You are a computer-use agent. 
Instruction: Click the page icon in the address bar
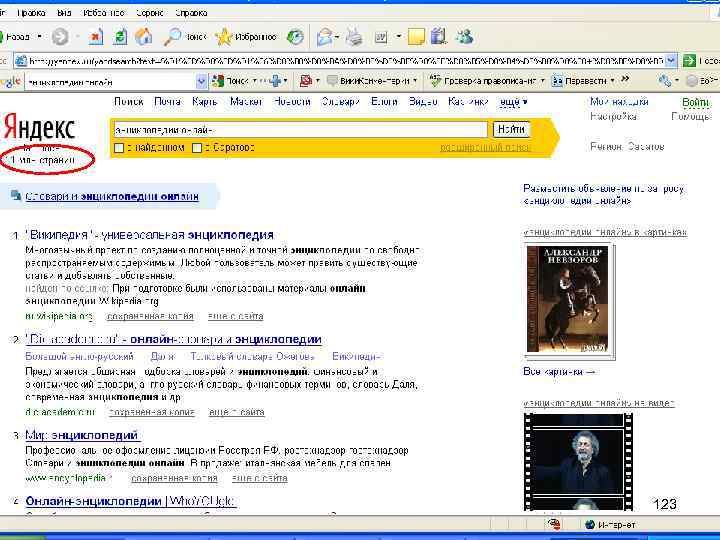(x=21, y=61)
